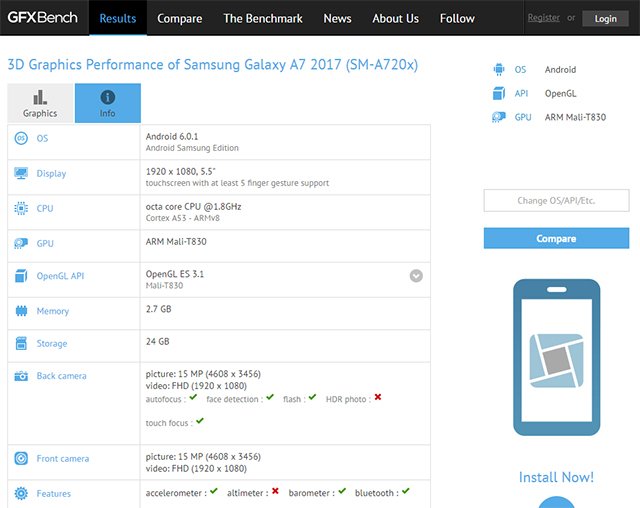
Task: Expand the OpenGL API details arrow
Action: click(x=416, y=276)
